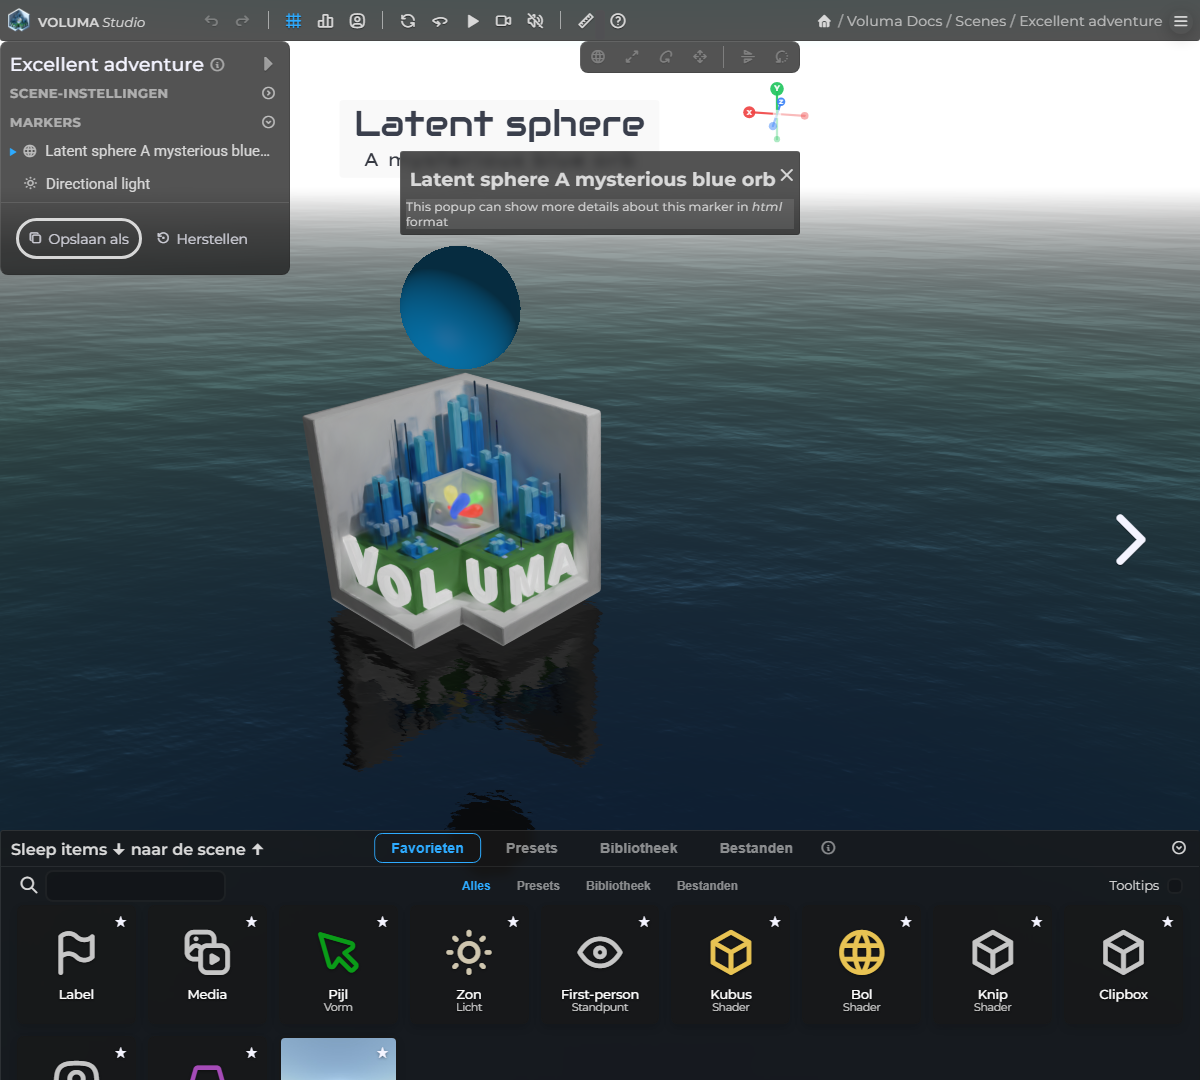Click the video camera record icon

504,21
